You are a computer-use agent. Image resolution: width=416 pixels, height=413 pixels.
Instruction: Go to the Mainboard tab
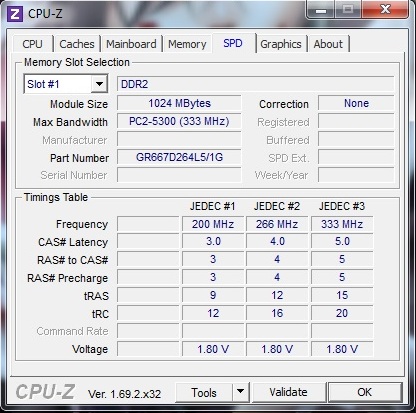(131, 44)
